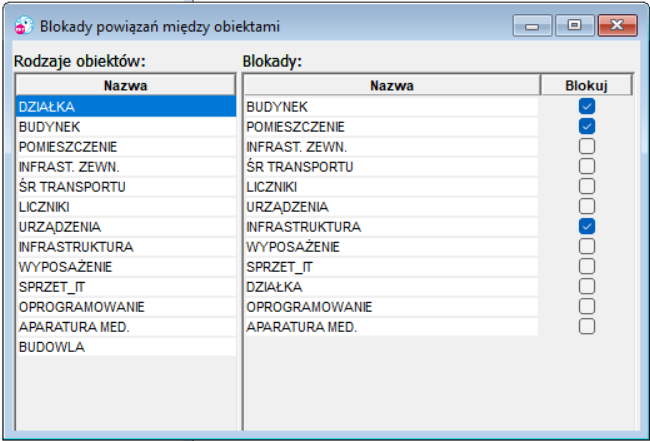Click INFRAST. ZEWN. name cell in Blokady
650x441 pixels.
coord(391,147)
